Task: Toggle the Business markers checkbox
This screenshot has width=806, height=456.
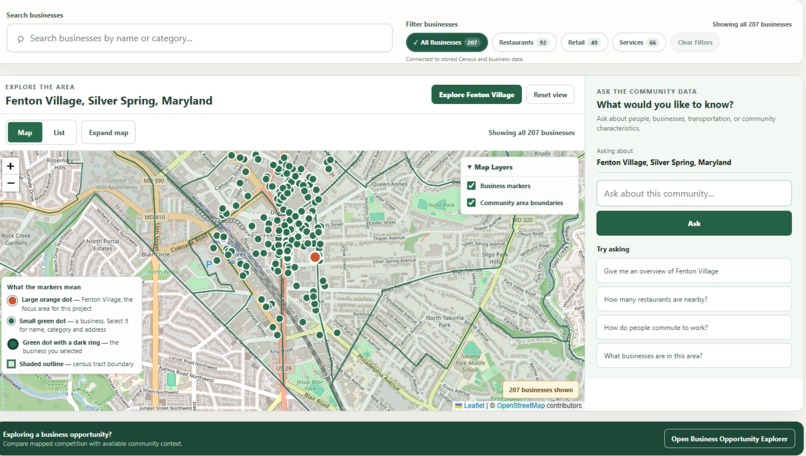Action: point(471,186)
